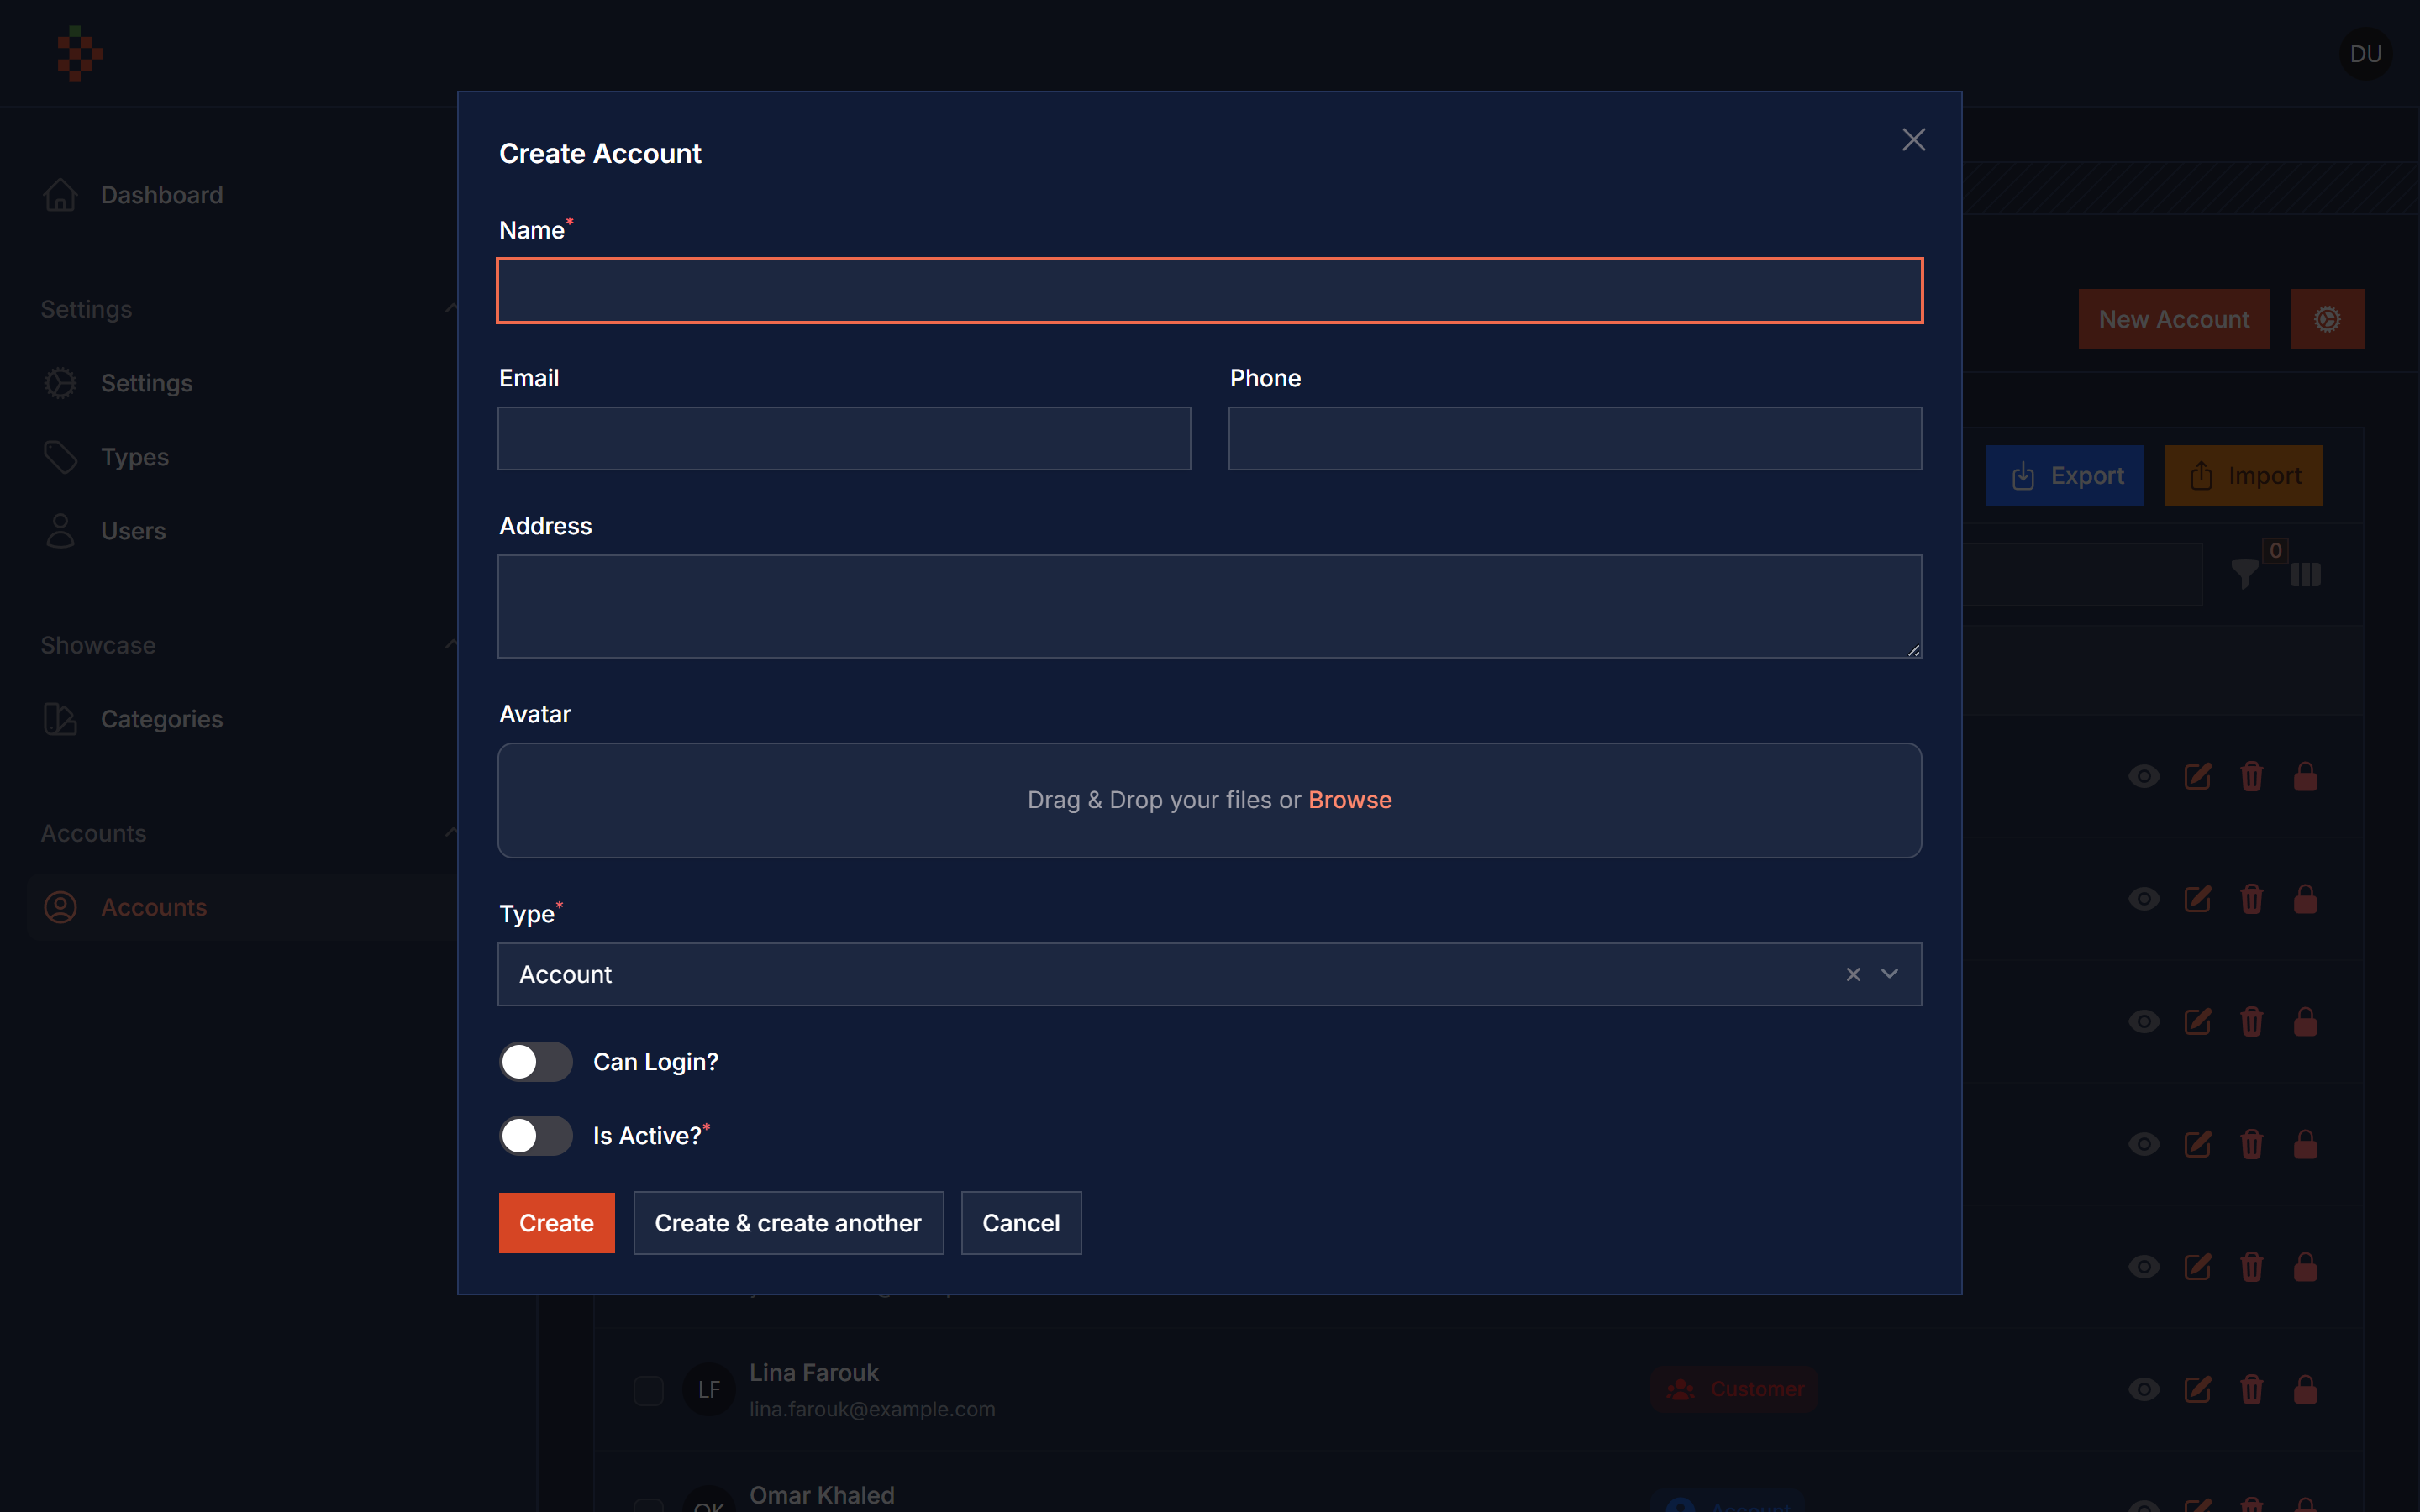The width and height of the screenshot is (2420, 1512).
Task: Click the app logo in header
Action: (x=80, y=54)
